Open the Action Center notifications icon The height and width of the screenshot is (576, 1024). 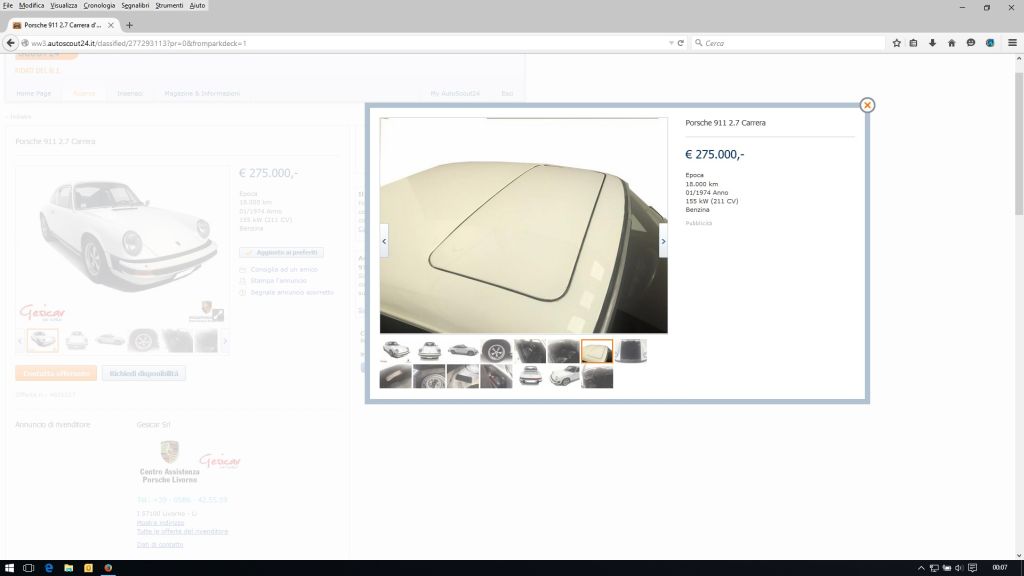[x=972, y=568]
